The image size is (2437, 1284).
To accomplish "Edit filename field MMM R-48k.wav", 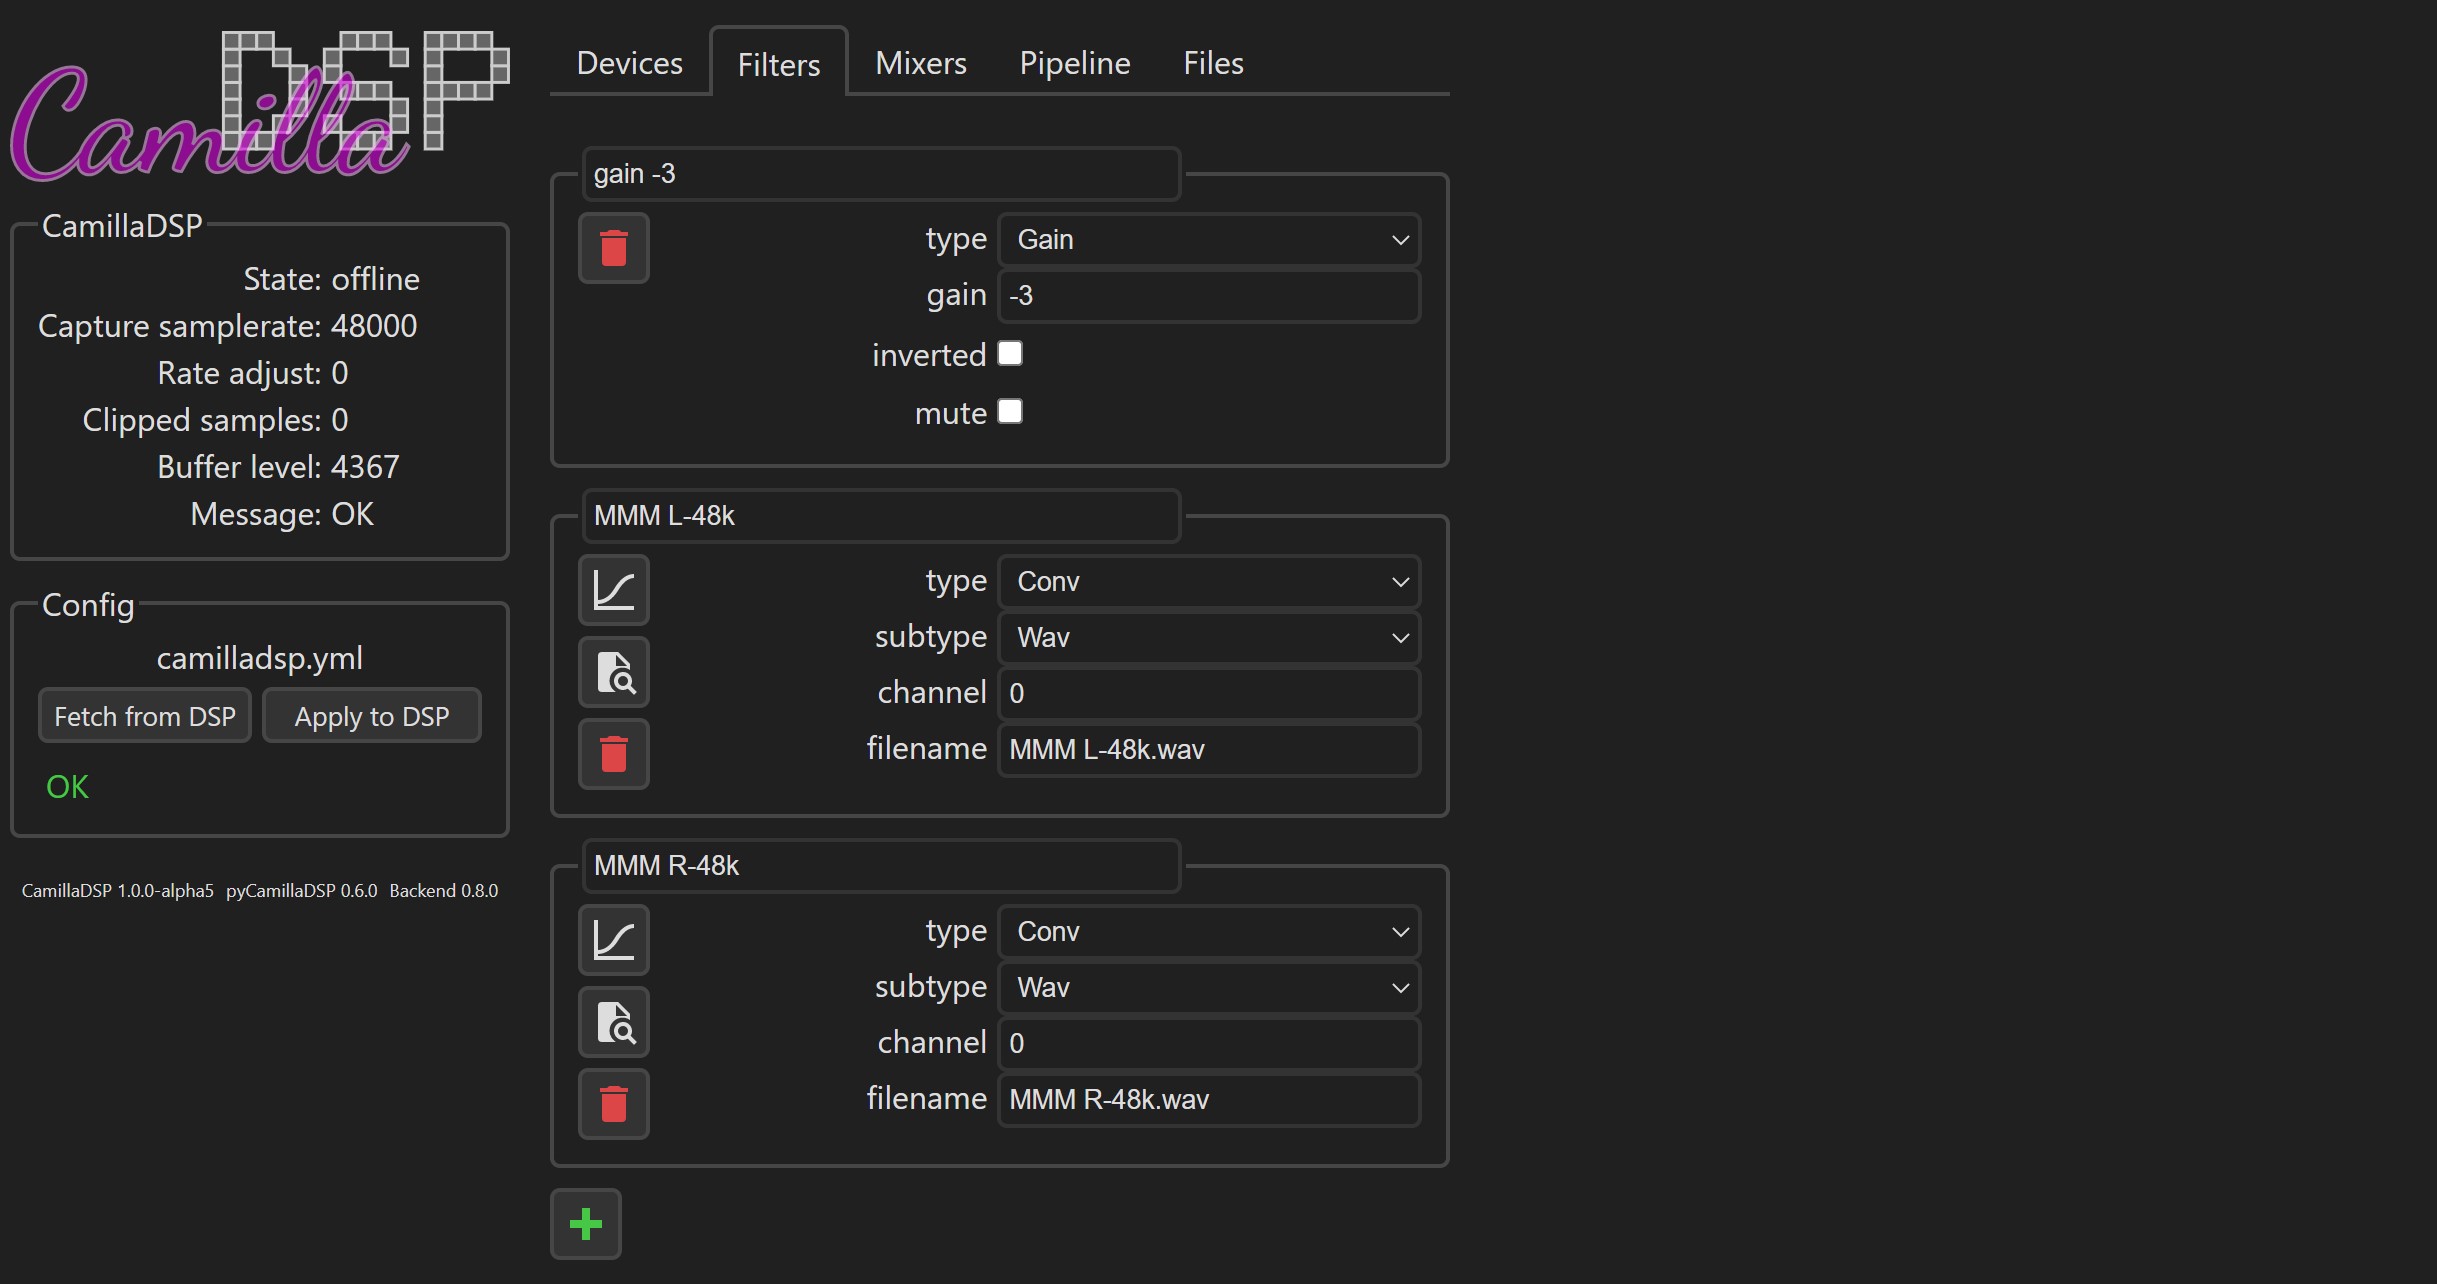I will pyautogui.click(x=1209, y=1100).
